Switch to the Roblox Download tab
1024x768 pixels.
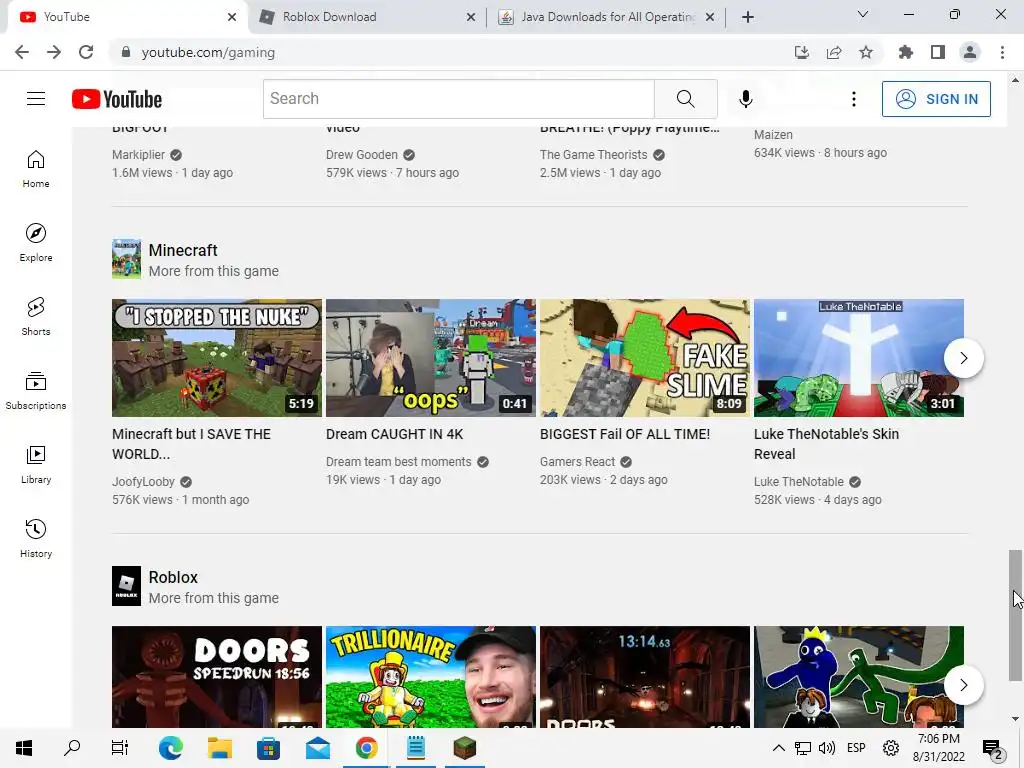coord(368,17)
